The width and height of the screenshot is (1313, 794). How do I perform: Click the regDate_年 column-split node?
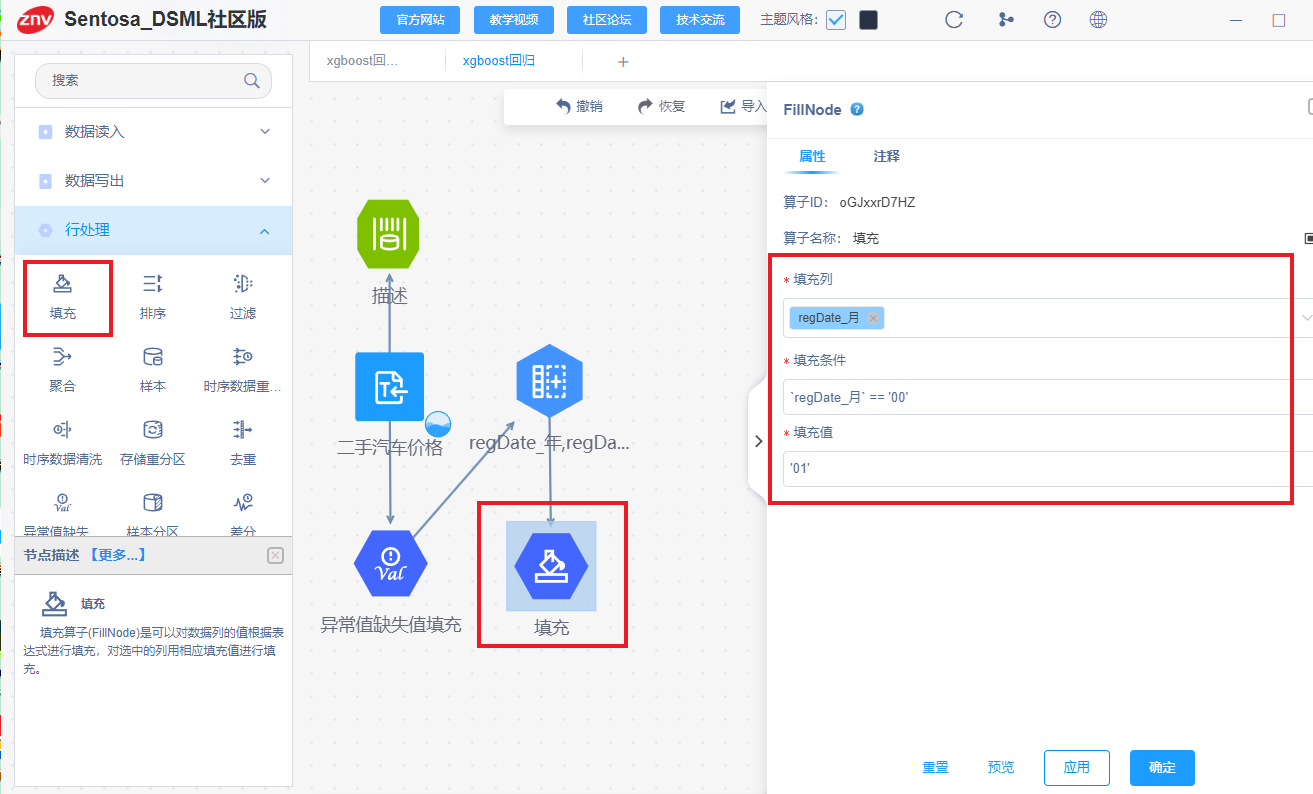coord(550,380)
